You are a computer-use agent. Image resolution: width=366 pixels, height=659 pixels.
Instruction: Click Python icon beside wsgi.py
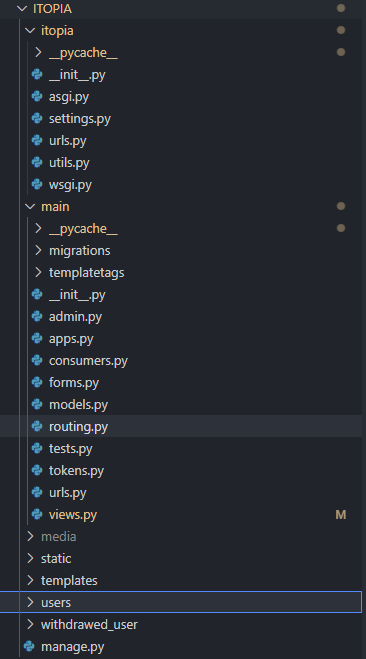click(37, 185)
